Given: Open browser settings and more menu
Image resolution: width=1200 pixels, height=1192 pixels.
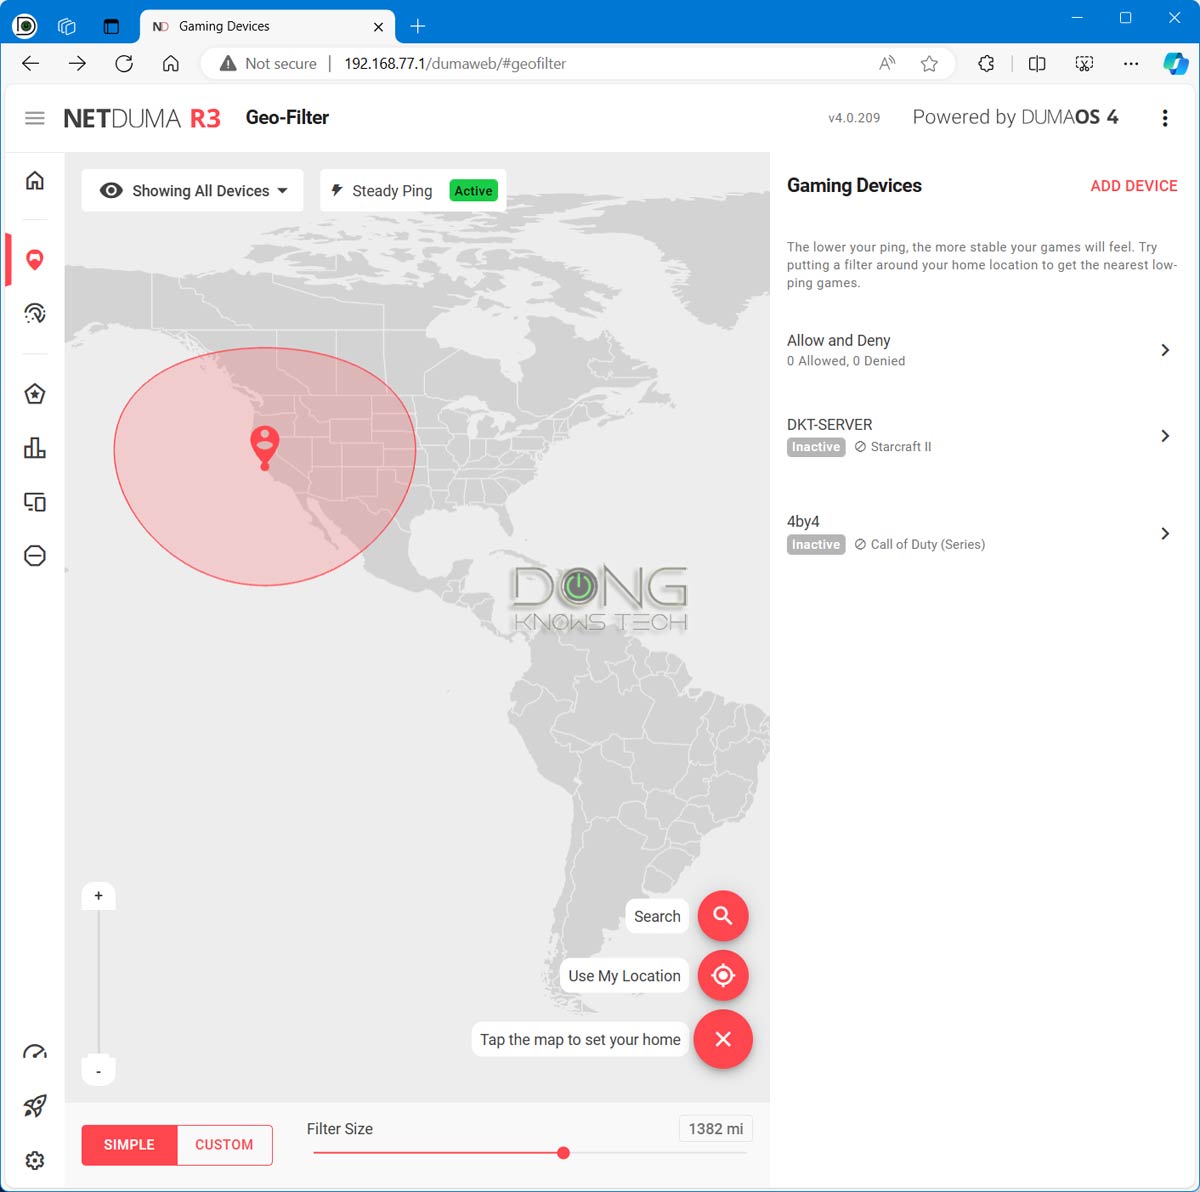Looking at the screenshot, I should click(1131, 63).
